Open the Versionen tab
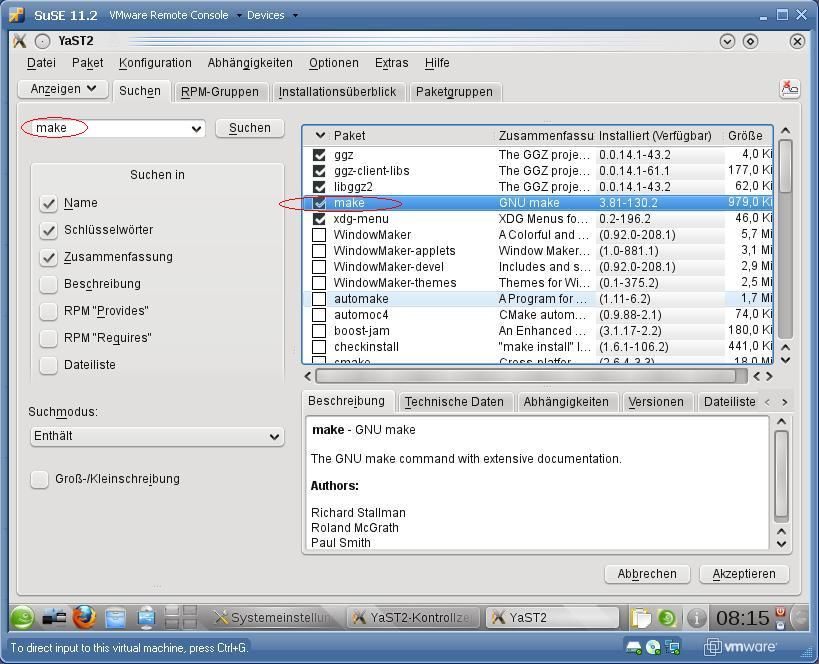This screenshot has height=664, width=819. 656,402
